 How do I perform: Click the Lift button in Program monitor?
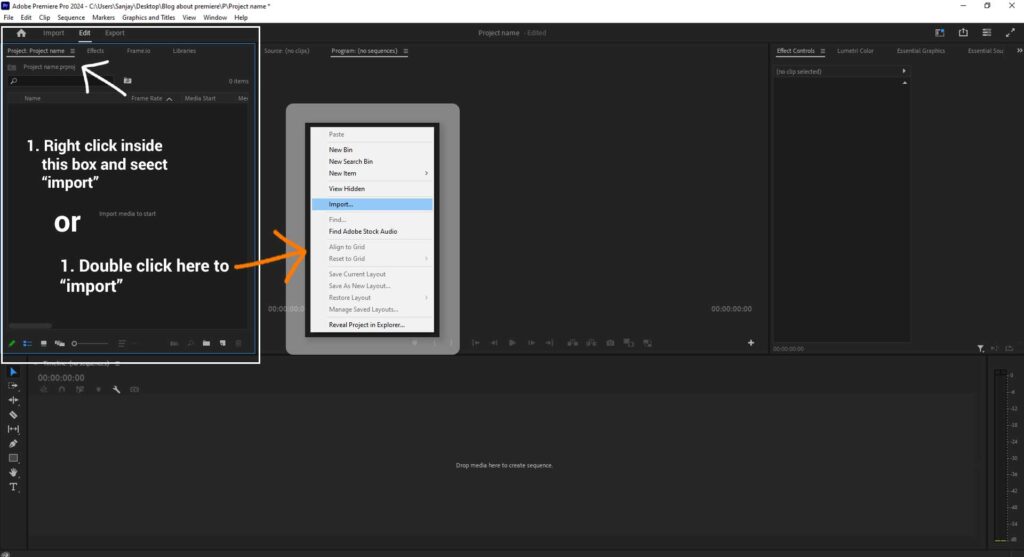coord(572,343)
